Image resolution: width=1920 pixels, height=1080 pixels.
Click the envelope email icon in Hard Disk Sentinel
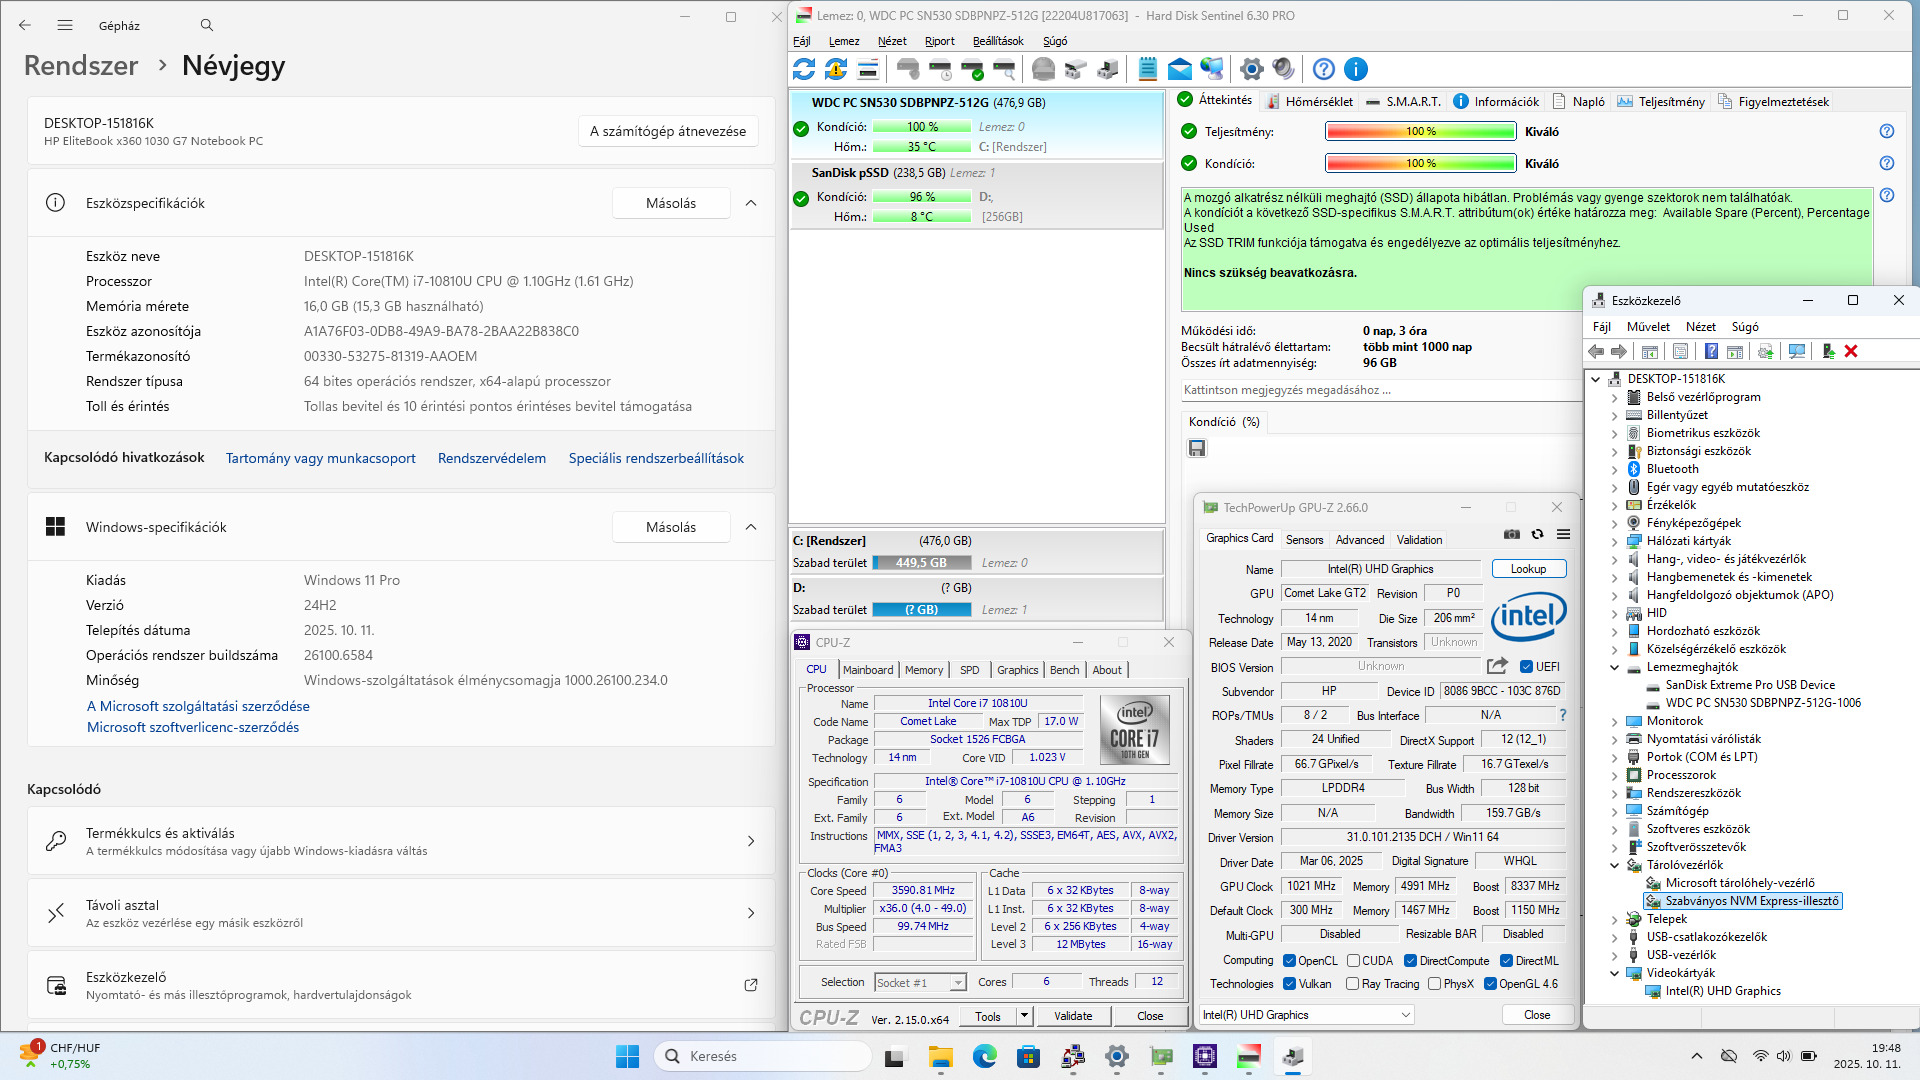coord(1180,69)
